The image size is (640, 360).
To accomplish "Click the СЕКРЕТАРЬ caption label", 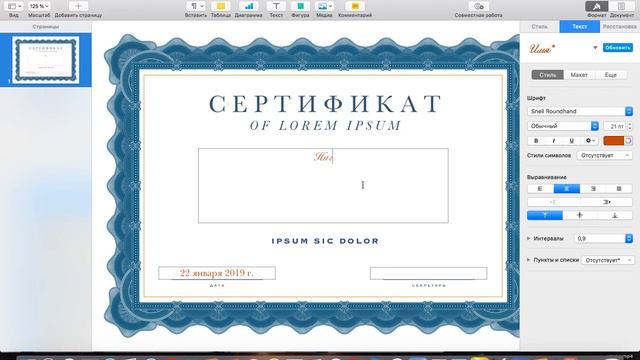I will [x=429, y=286].
